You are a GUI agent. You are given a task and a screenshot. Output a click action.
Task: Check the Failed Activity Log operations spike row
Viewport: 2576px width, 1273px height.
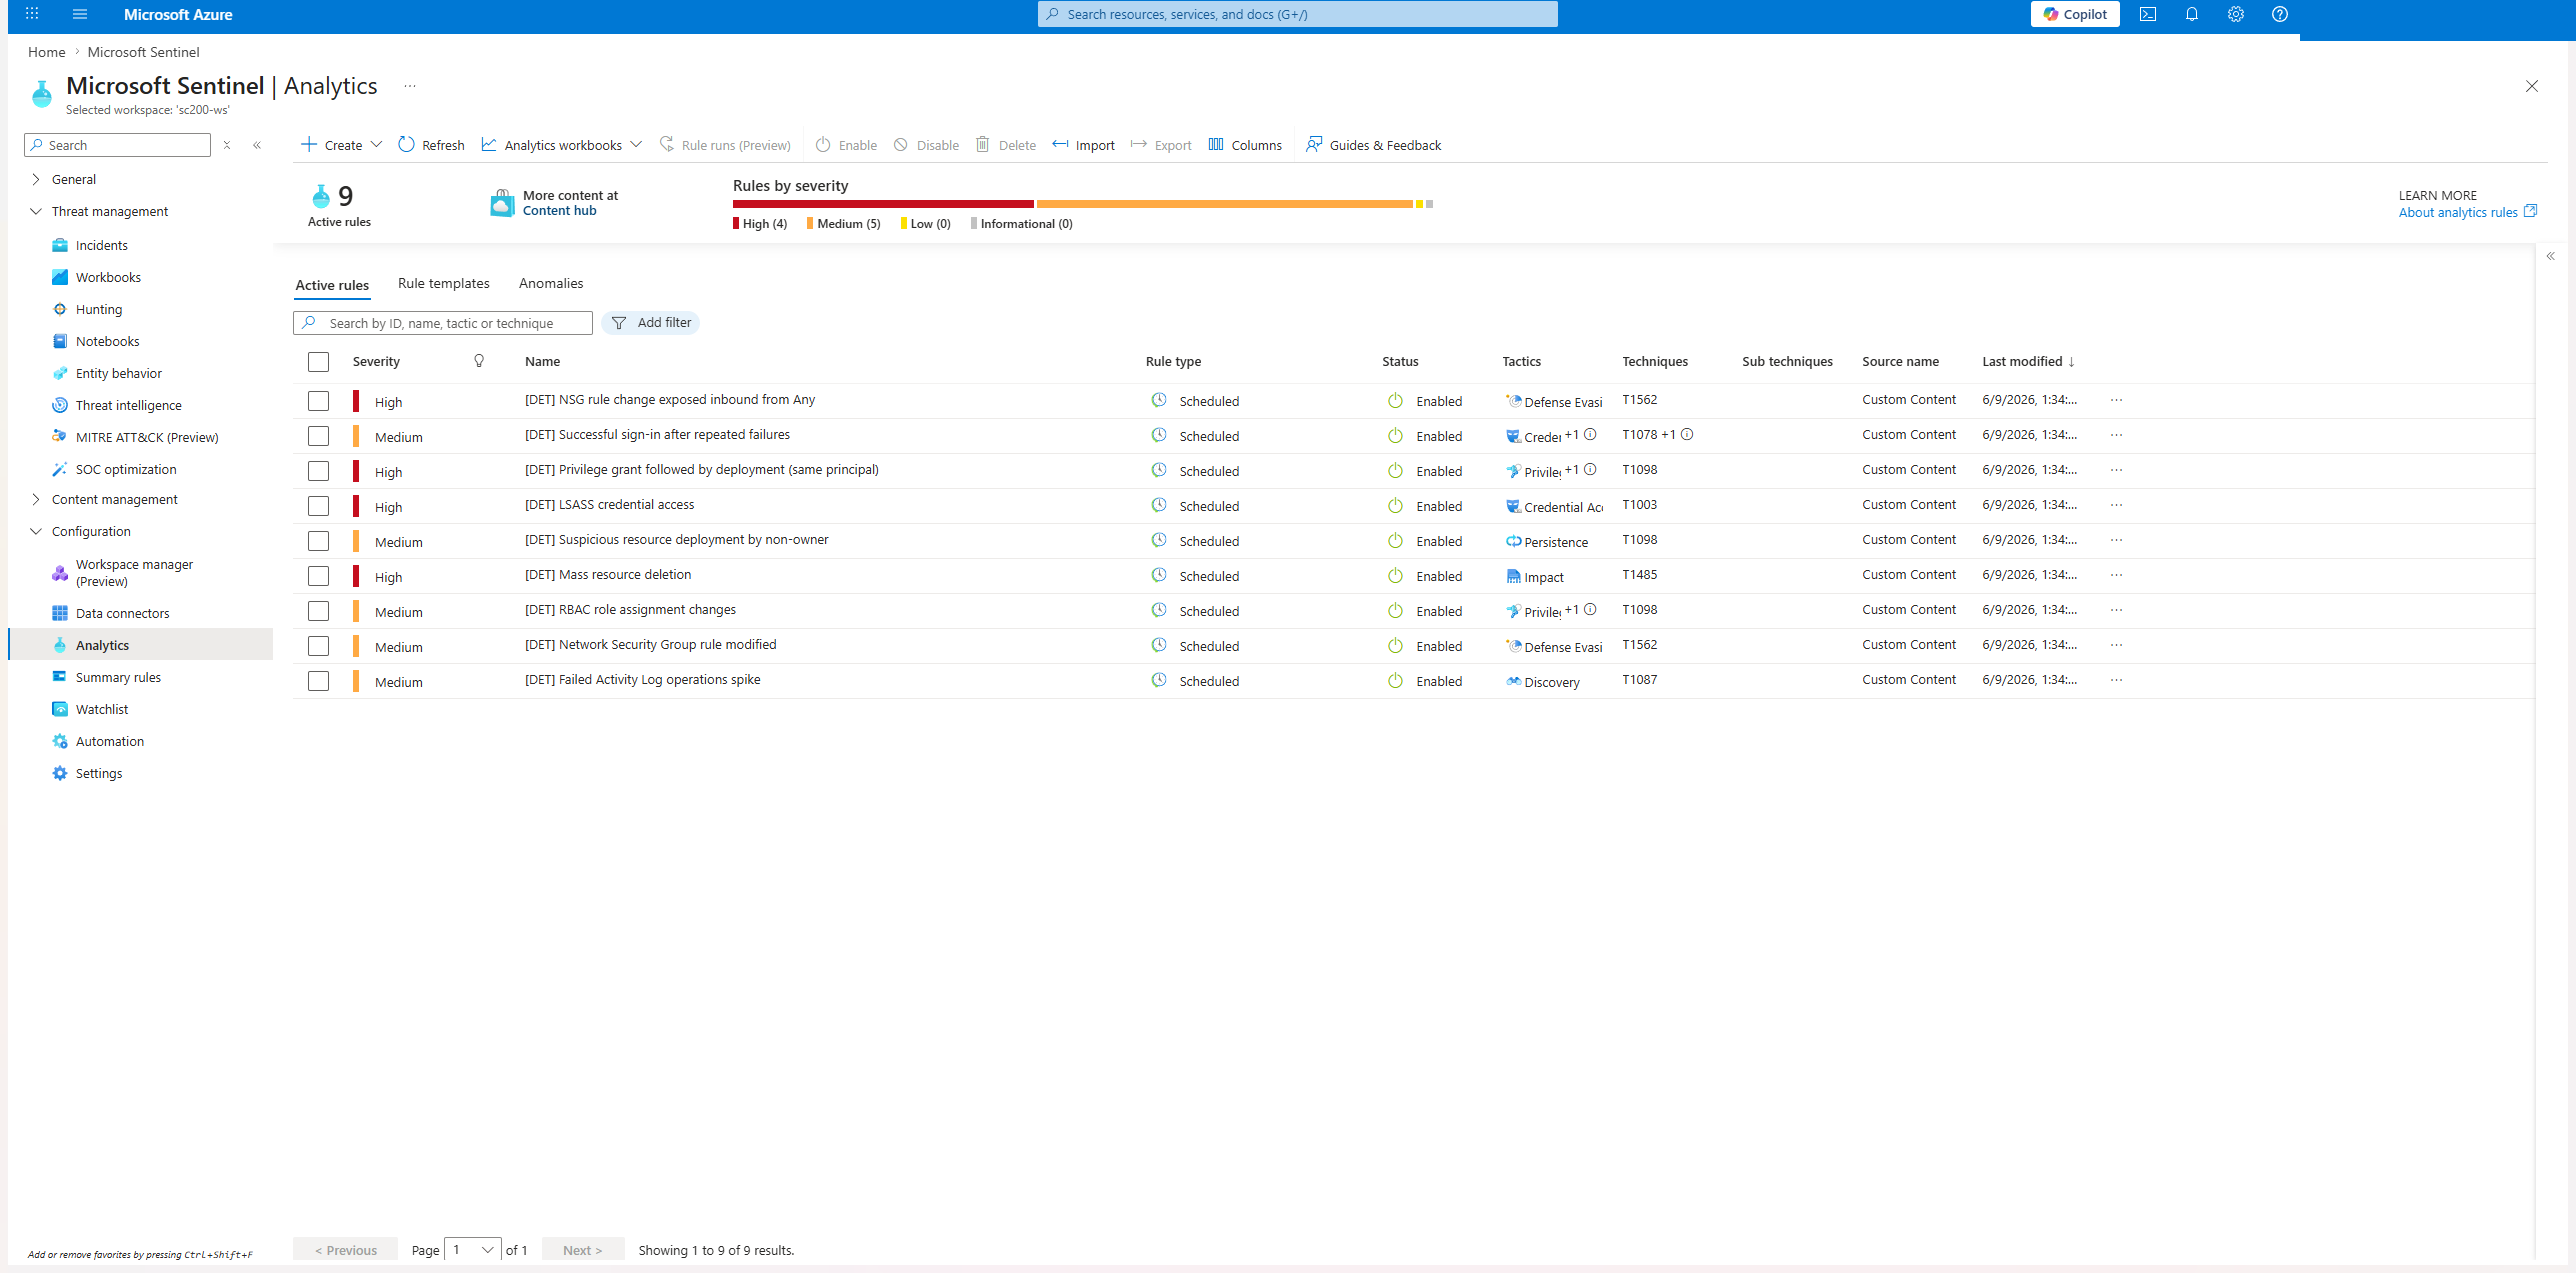click(318, 681)
